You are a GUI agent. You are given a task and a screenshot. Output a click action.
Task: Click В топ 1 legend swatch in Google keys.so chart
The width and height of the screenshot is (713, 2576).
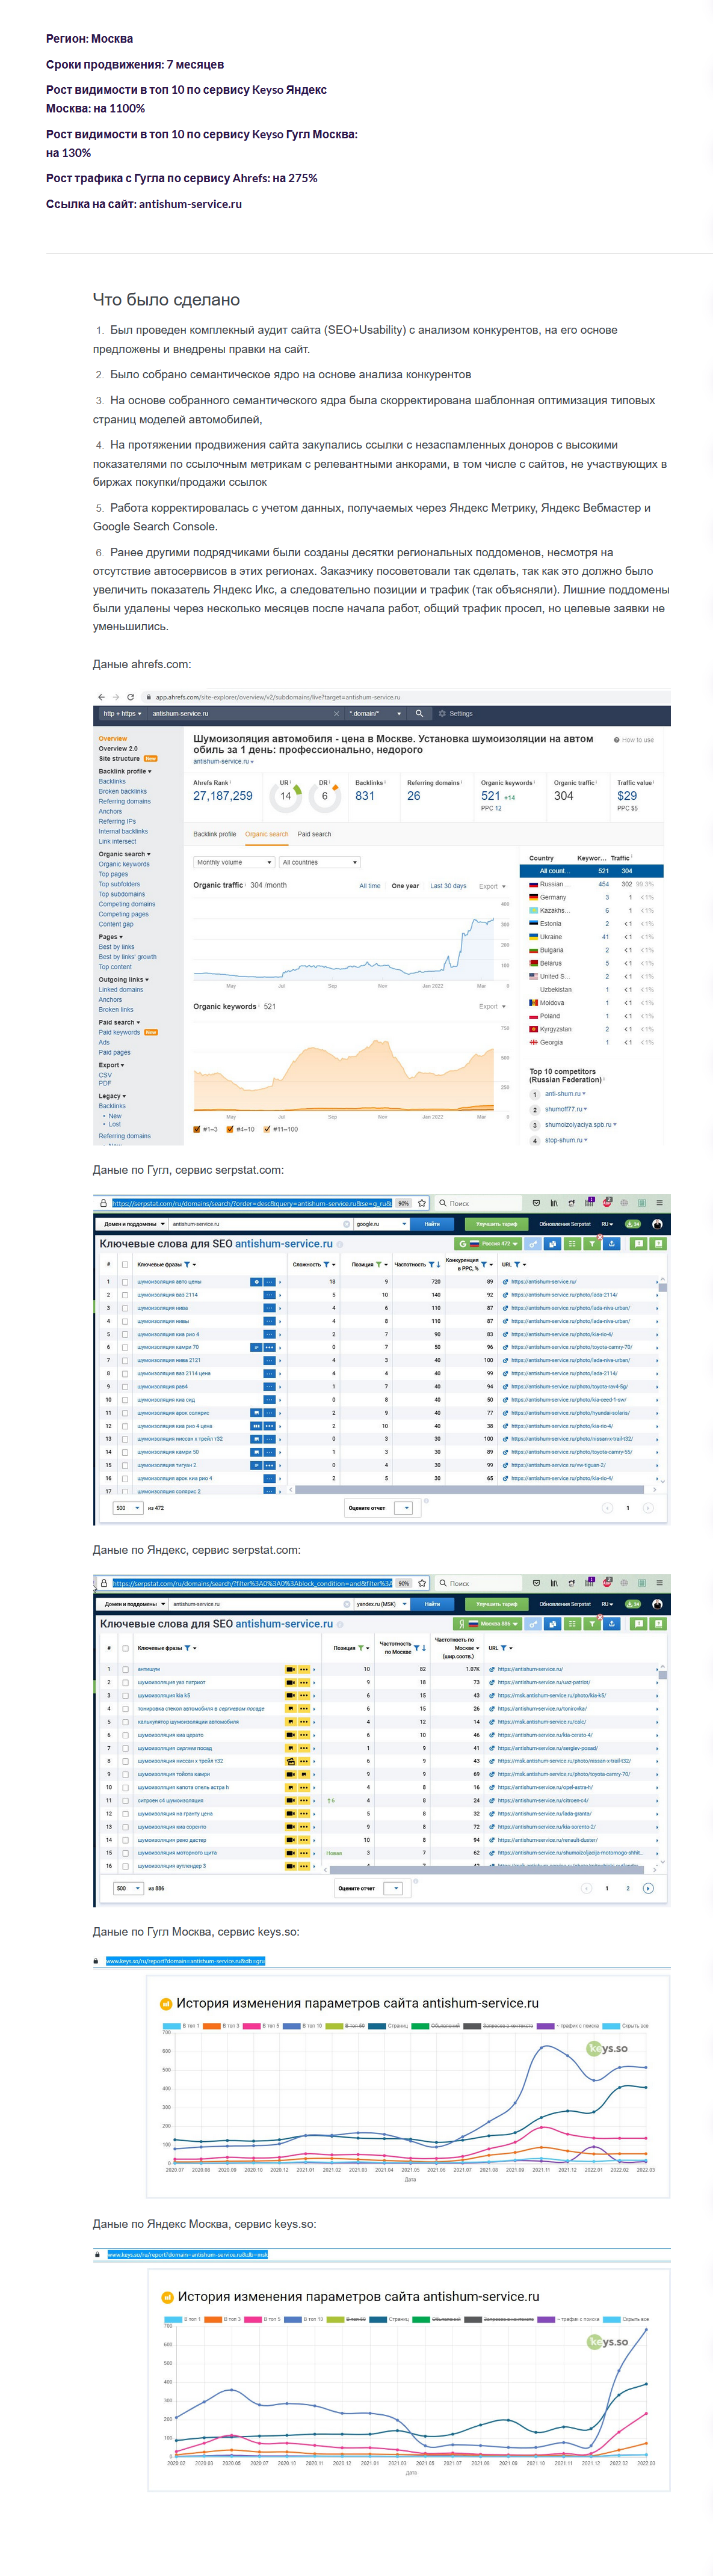pyautogui.click(x=171, y=2026)
